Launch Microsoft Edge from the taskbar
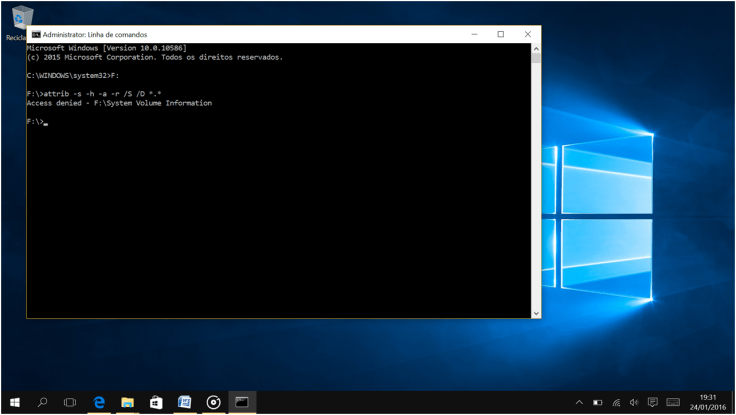Viewport: 736px width, 415px height. coord(99,402)
